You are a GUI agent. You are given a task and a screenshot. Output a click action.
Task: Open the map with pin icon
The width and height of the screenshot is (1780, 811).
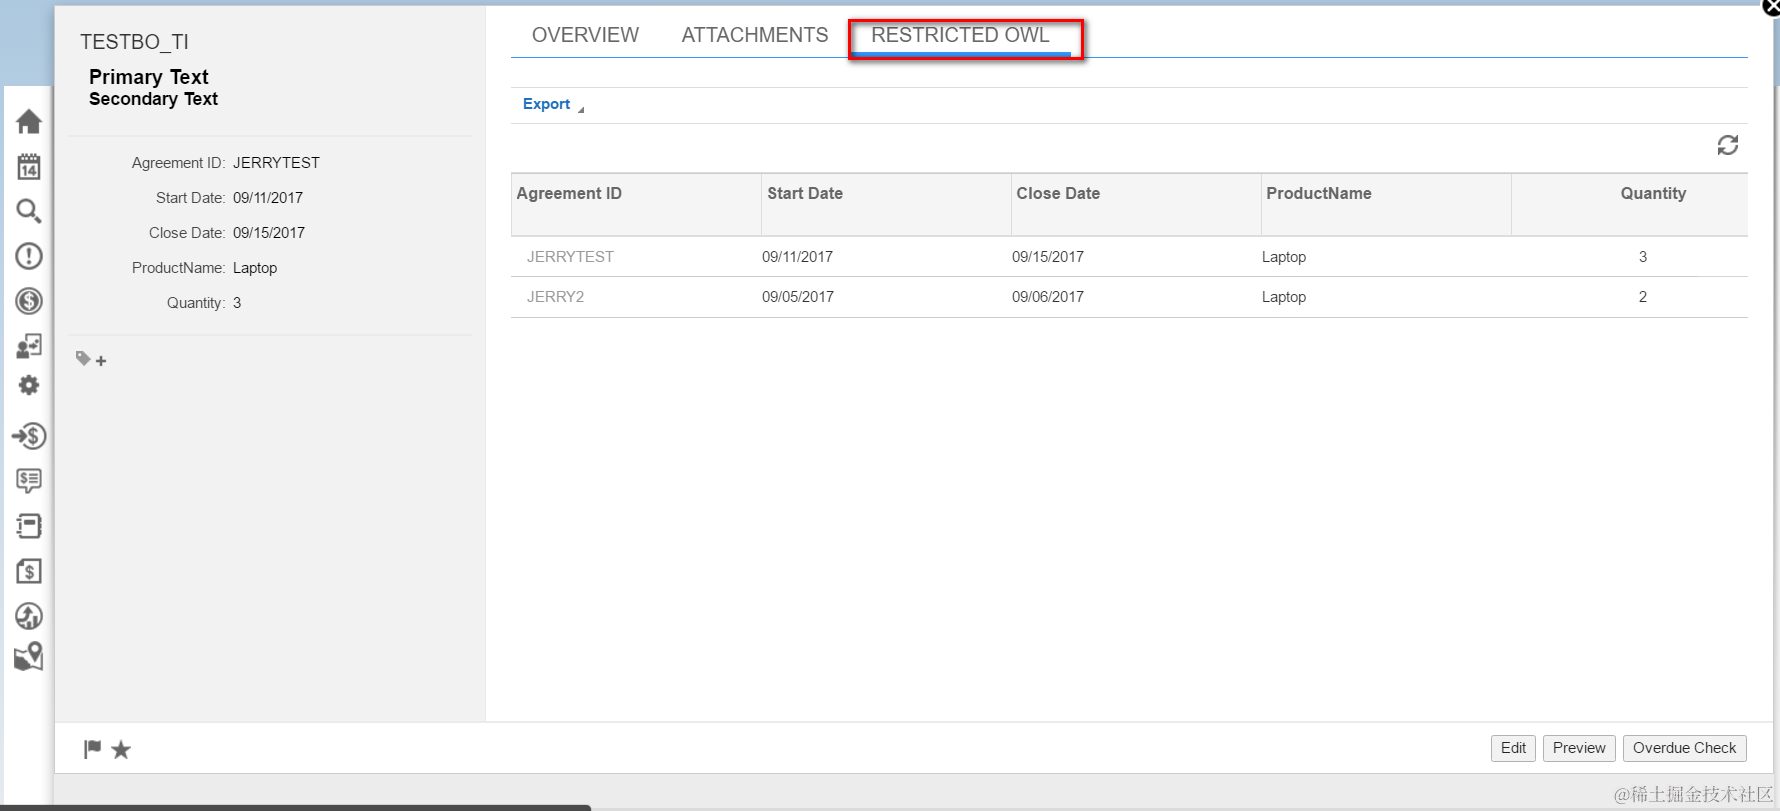click(29, 657)
